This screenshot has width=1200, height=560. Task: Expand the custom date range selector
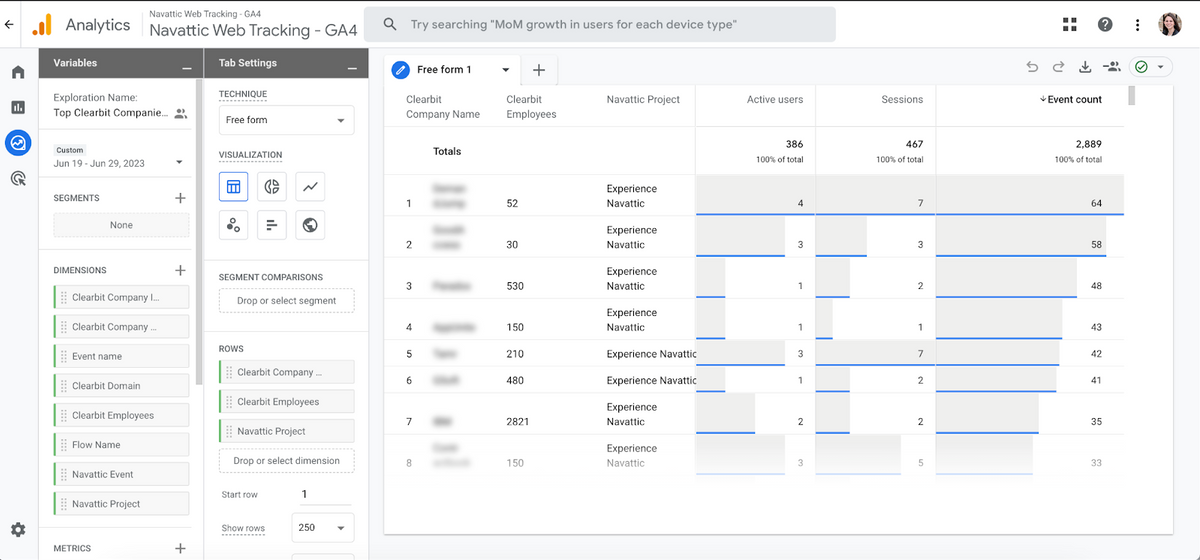tap(179, 162)
